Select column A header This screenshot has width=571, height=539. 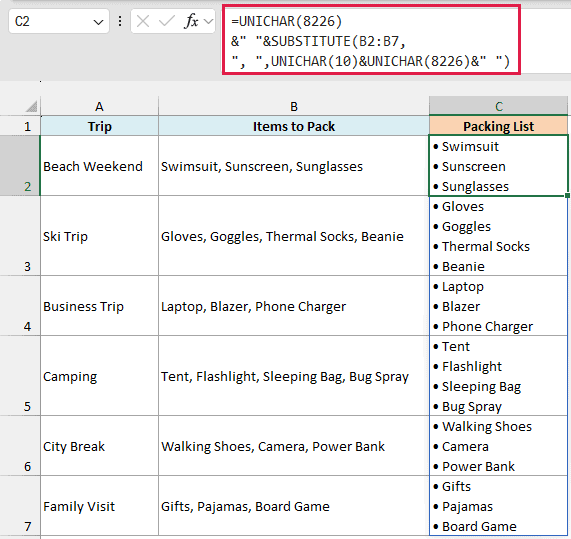pos(99,106)
